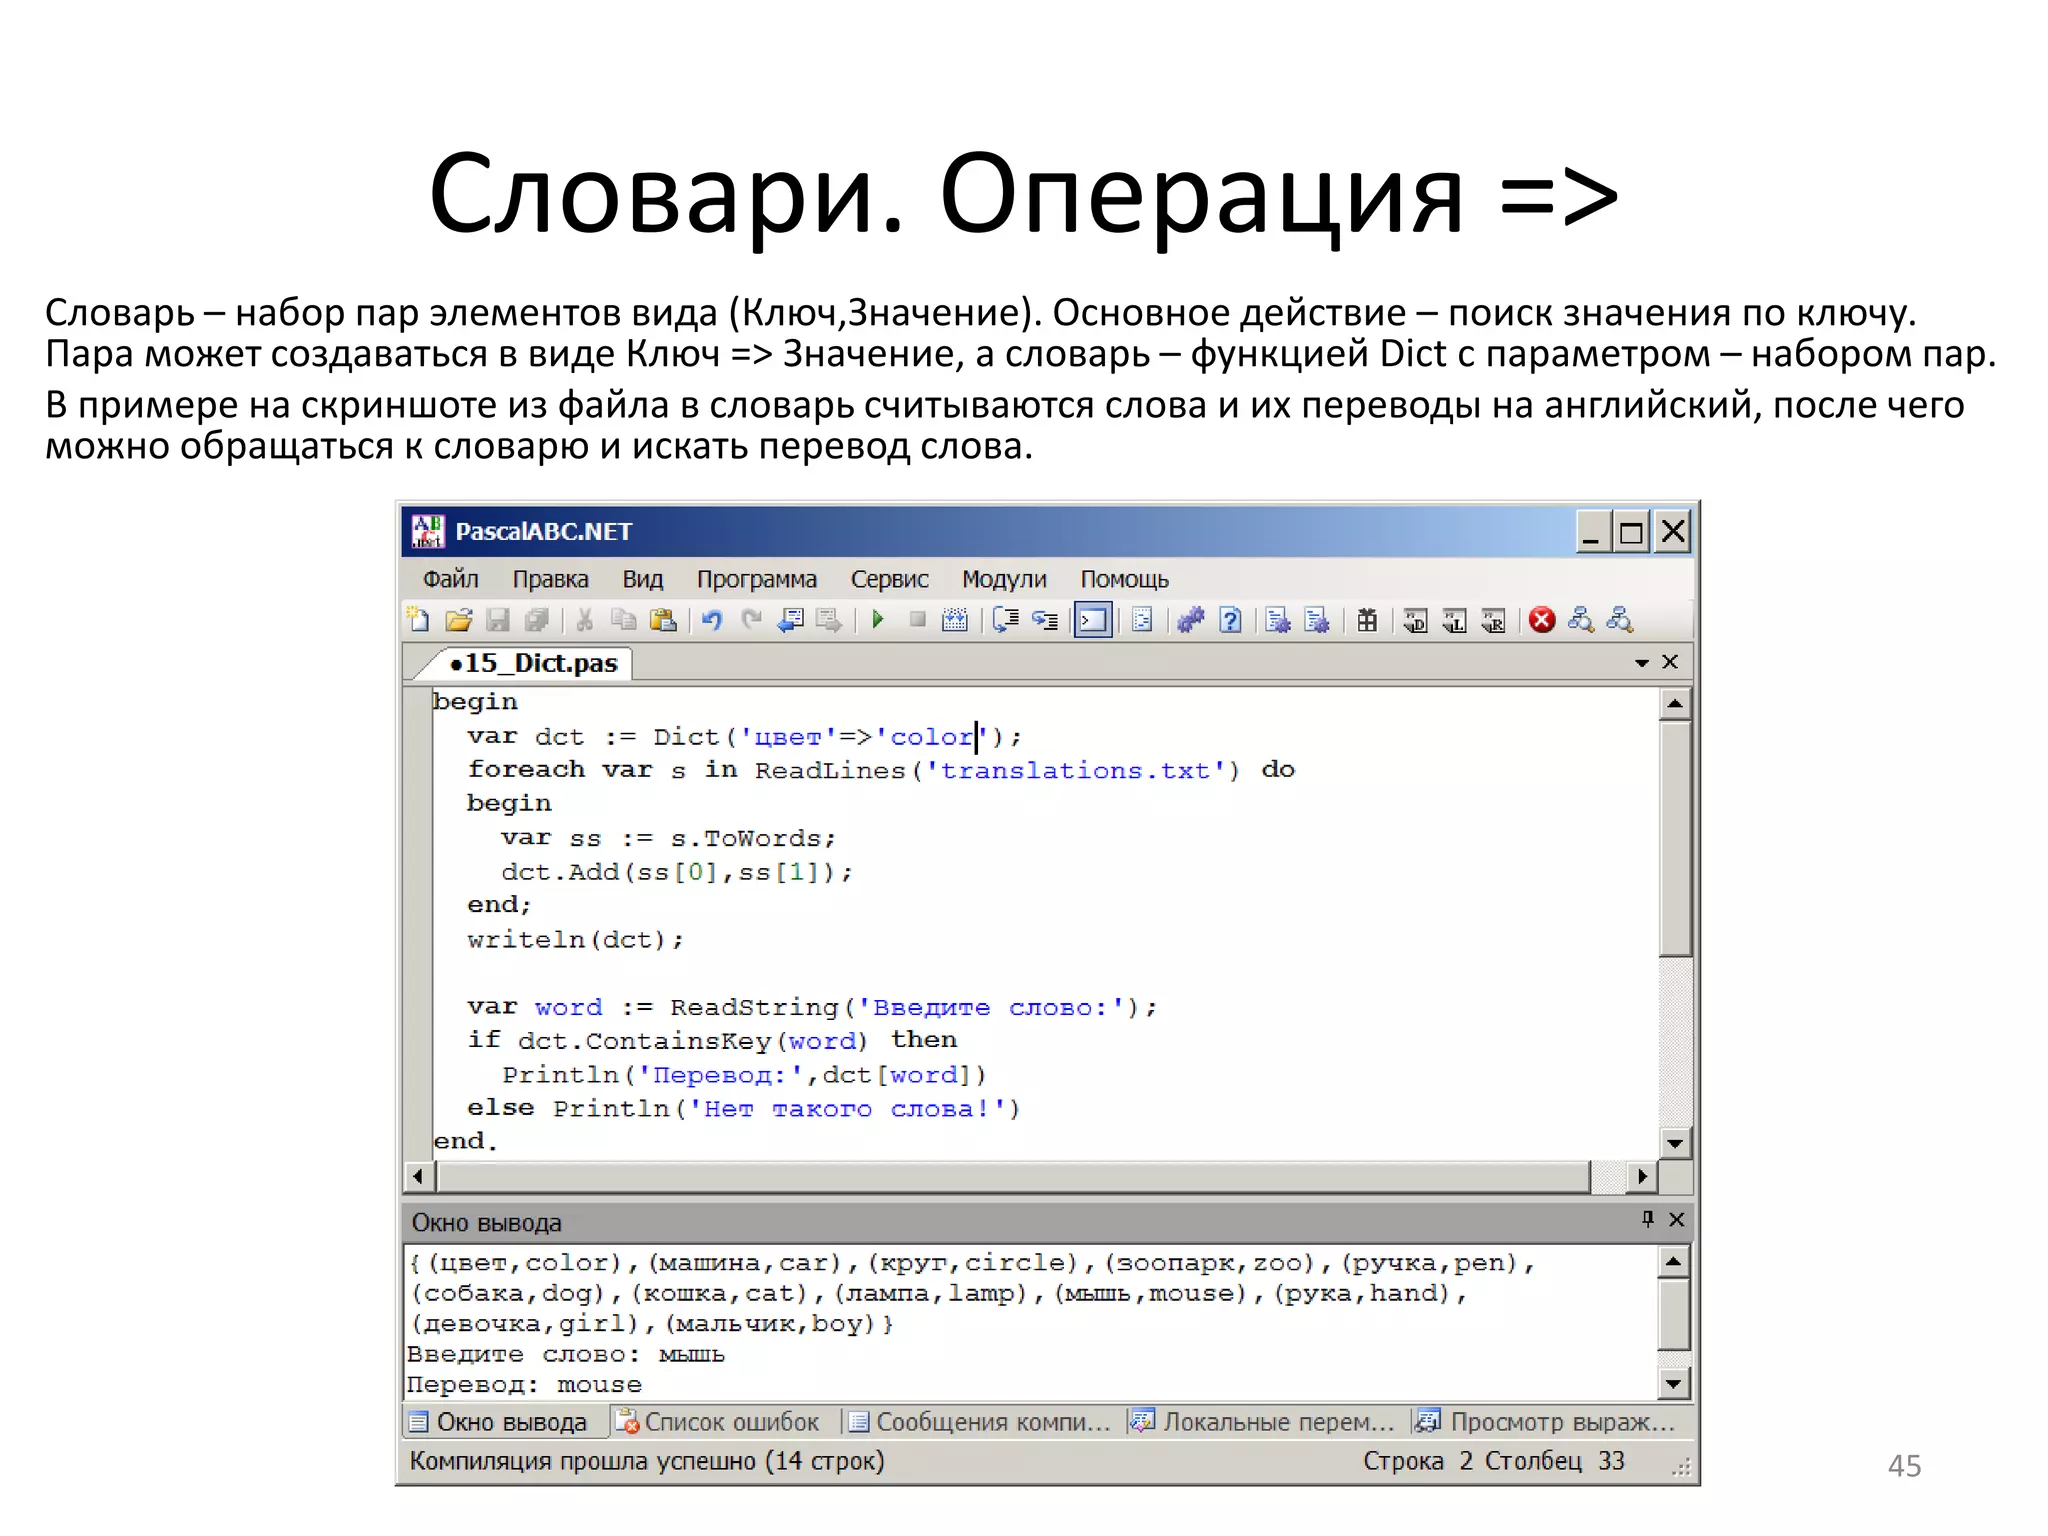This screenshot has height=1536, width=2048.
Task: Click the toolbar icon labeled R
Action: 1493,620
